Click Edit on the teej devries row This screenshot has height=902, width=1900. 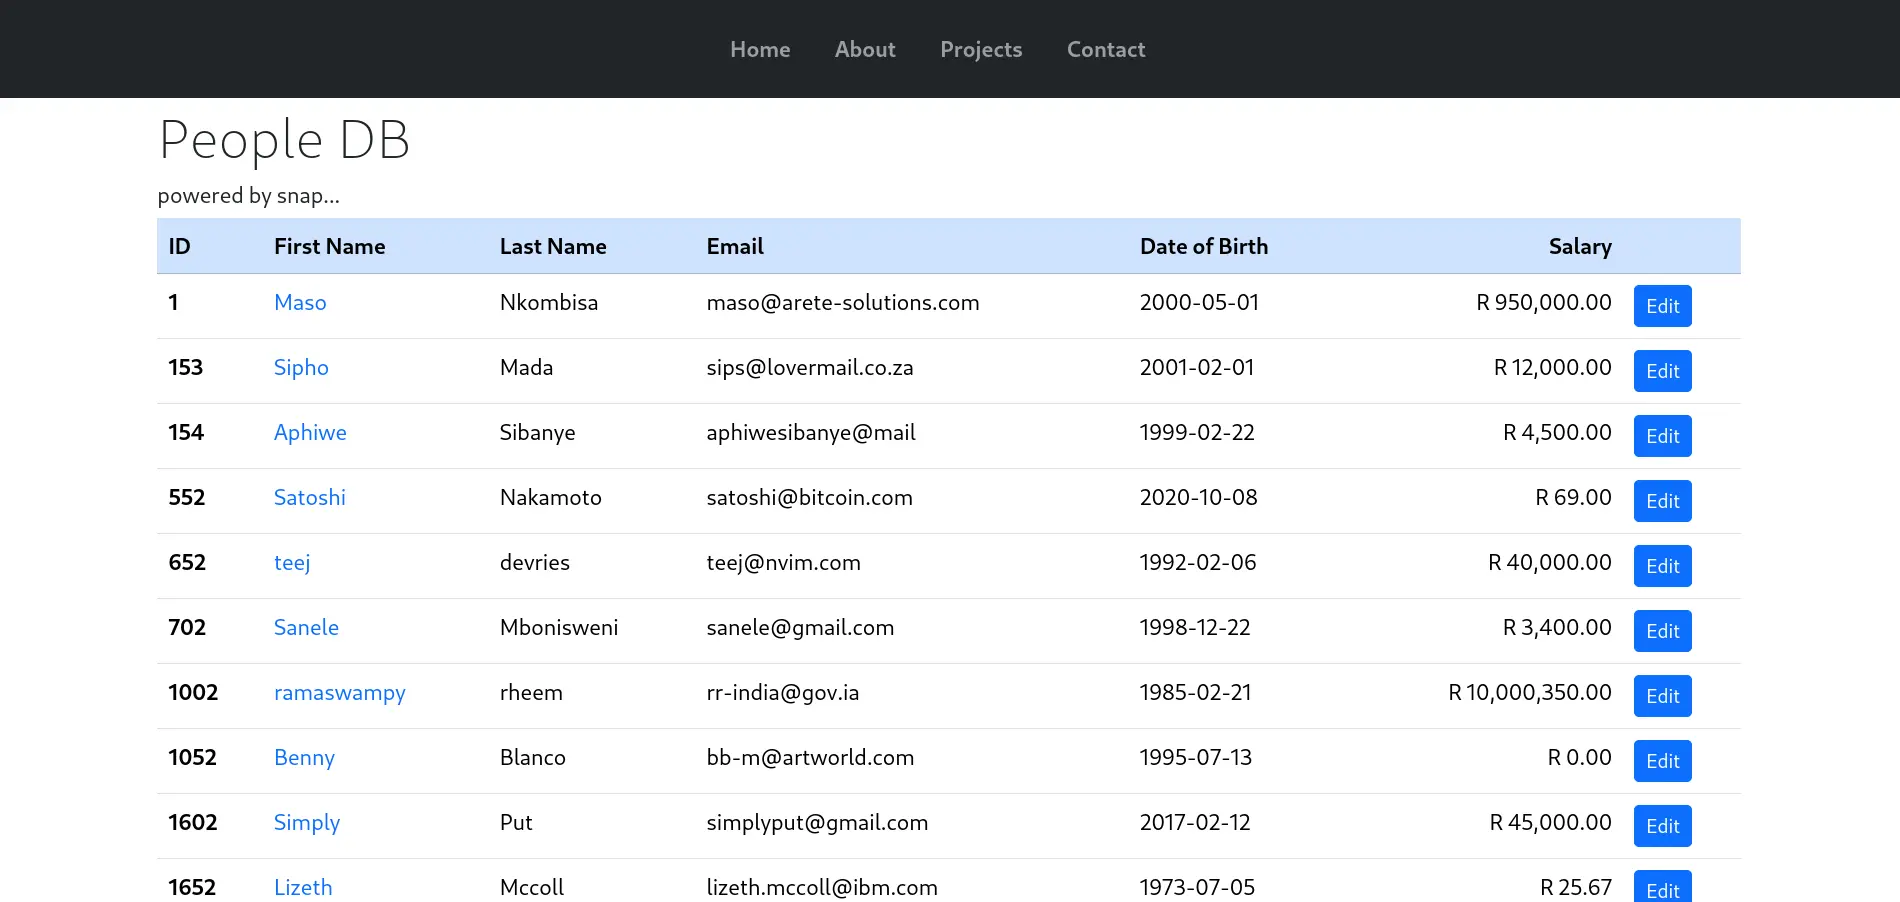[x=1662, y=566]
